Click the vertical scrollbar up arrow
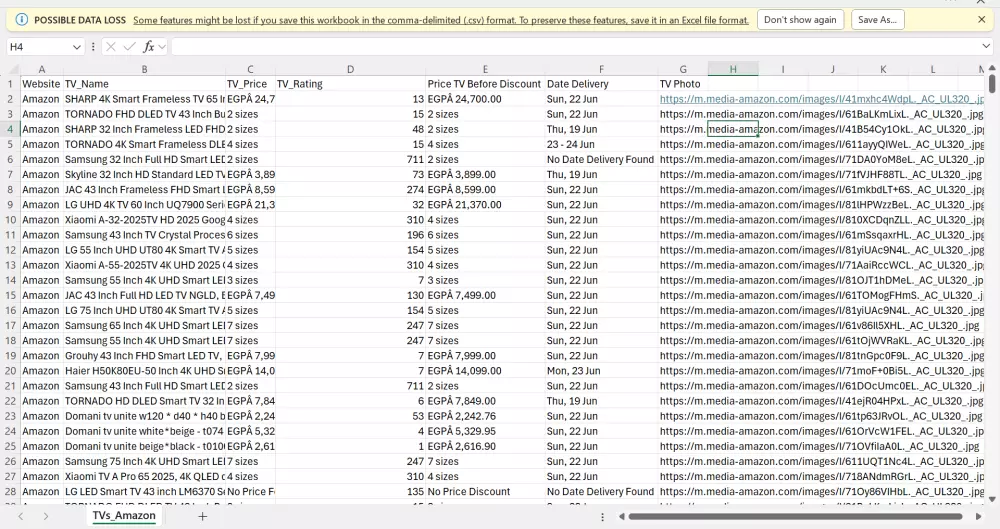Viewport: 1000px width, 529px height. point(992,68)
